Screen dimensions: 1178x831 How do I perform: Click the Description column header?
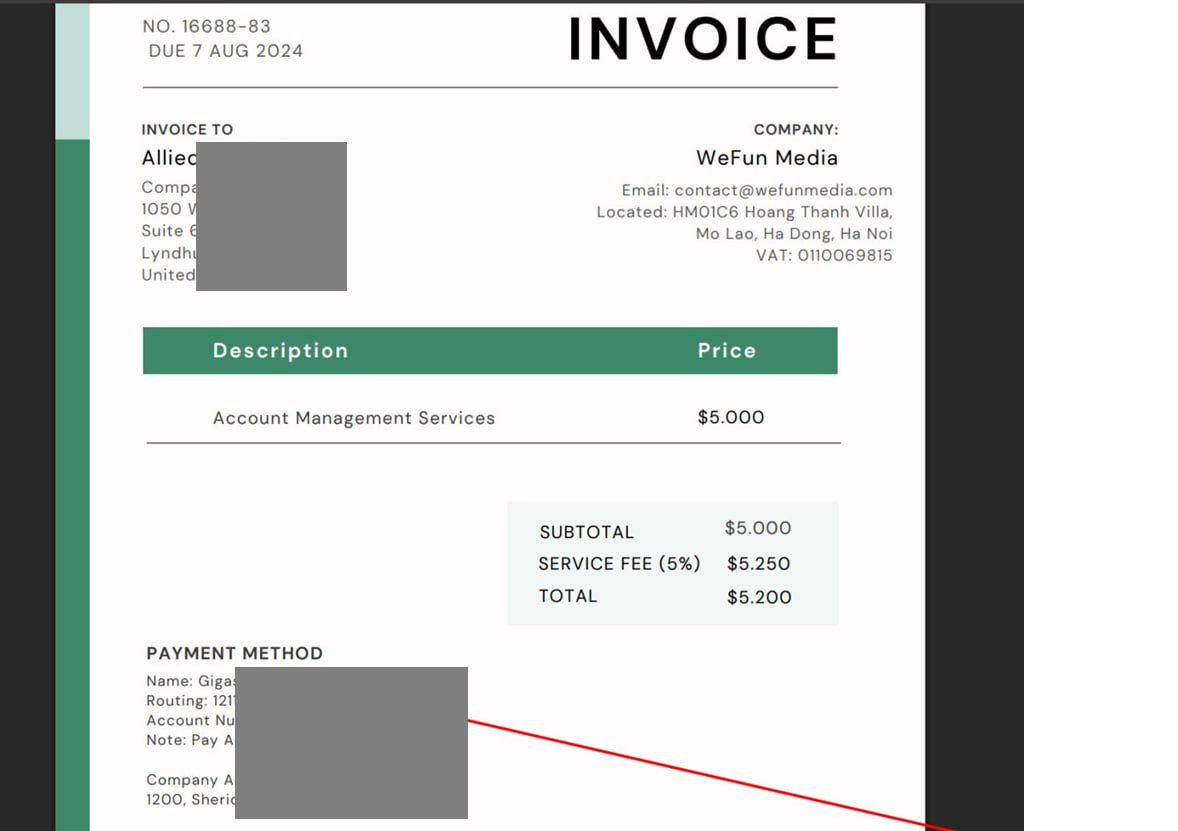(x=280, y=351)
